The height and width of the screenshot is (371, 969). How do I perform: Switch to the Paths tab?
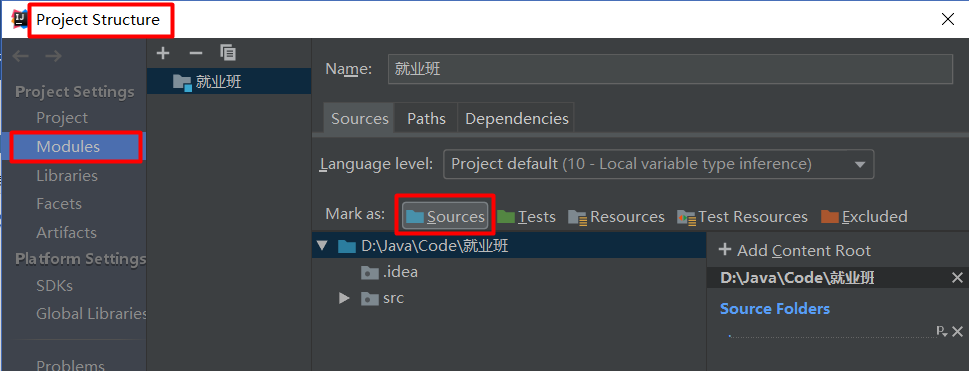tap(426, 118)
